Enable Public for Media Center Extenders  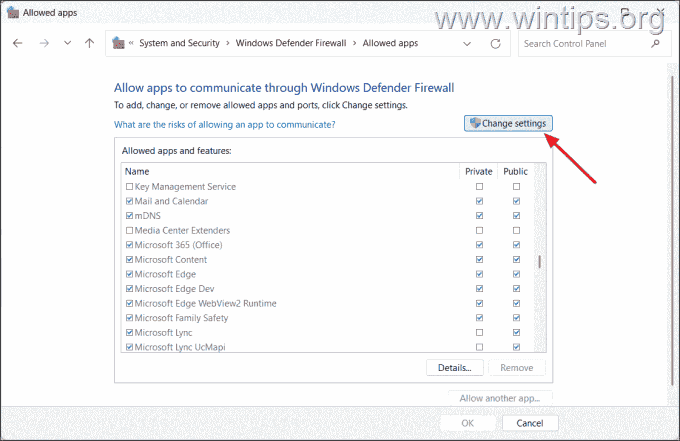click(x=516, y=230)
